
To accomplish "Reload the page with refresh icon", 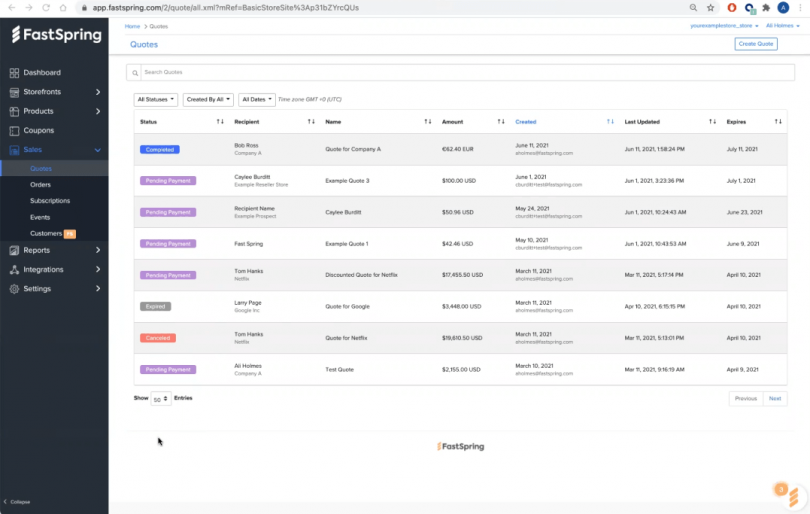I will [46, 8].
